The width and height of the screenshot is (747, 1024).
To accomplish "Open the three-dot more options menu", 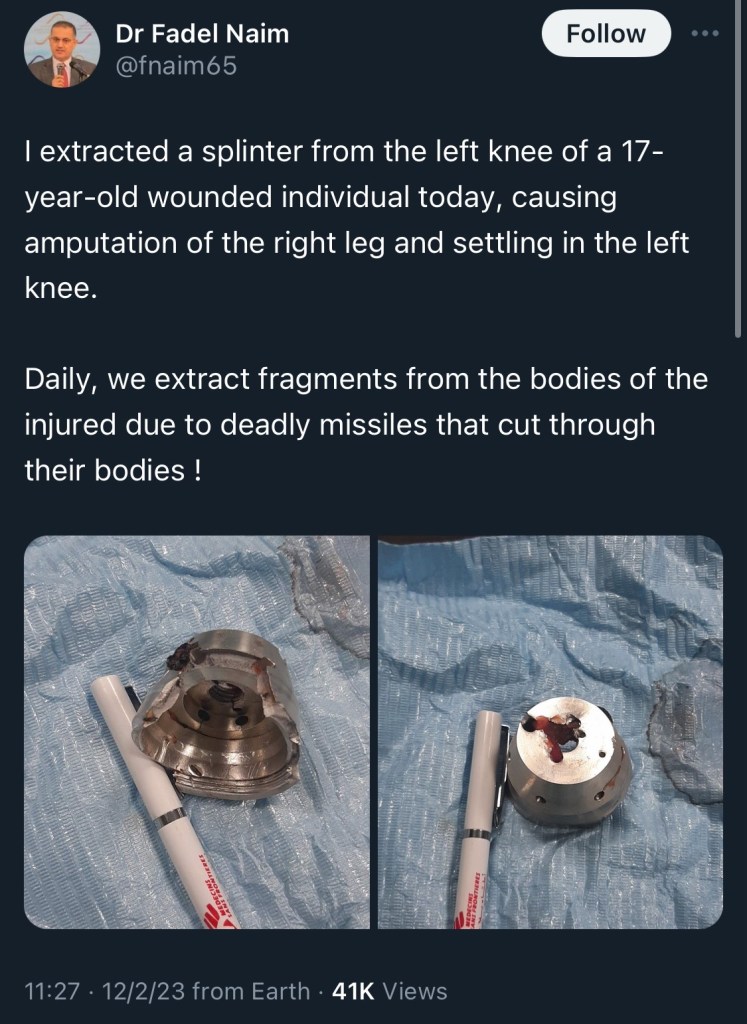I will point(706,33).
